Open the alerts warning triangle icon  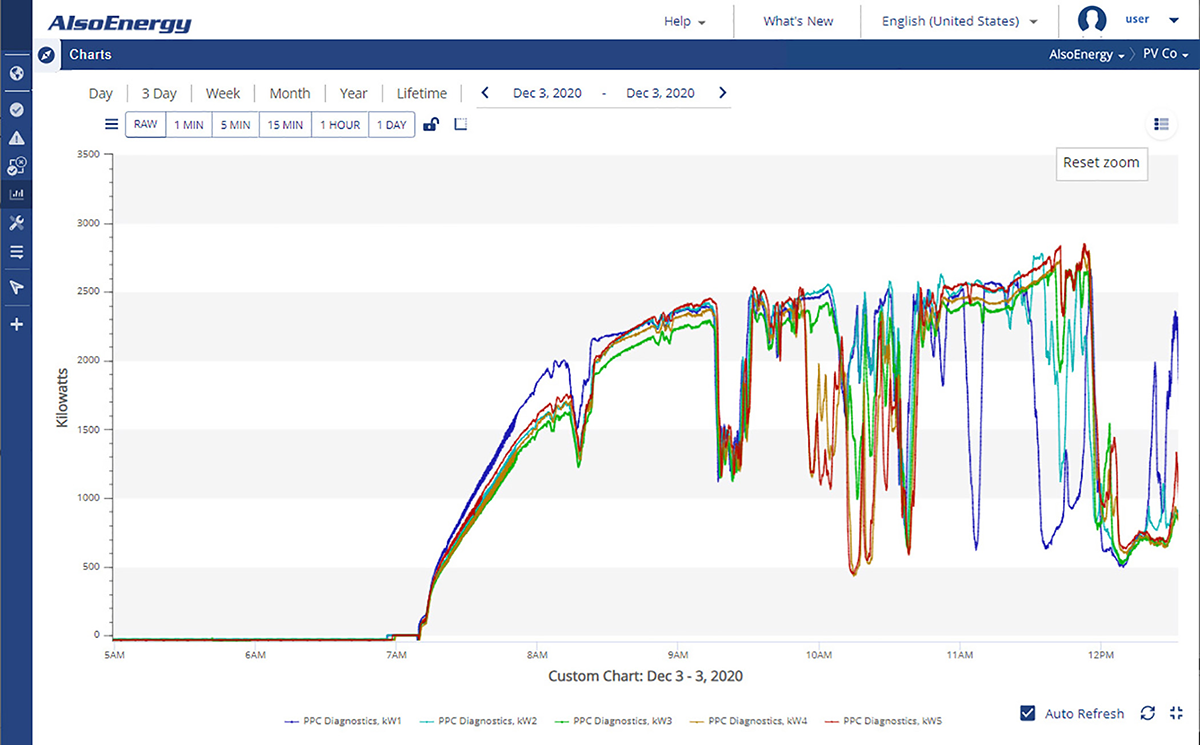coord(16,138)
